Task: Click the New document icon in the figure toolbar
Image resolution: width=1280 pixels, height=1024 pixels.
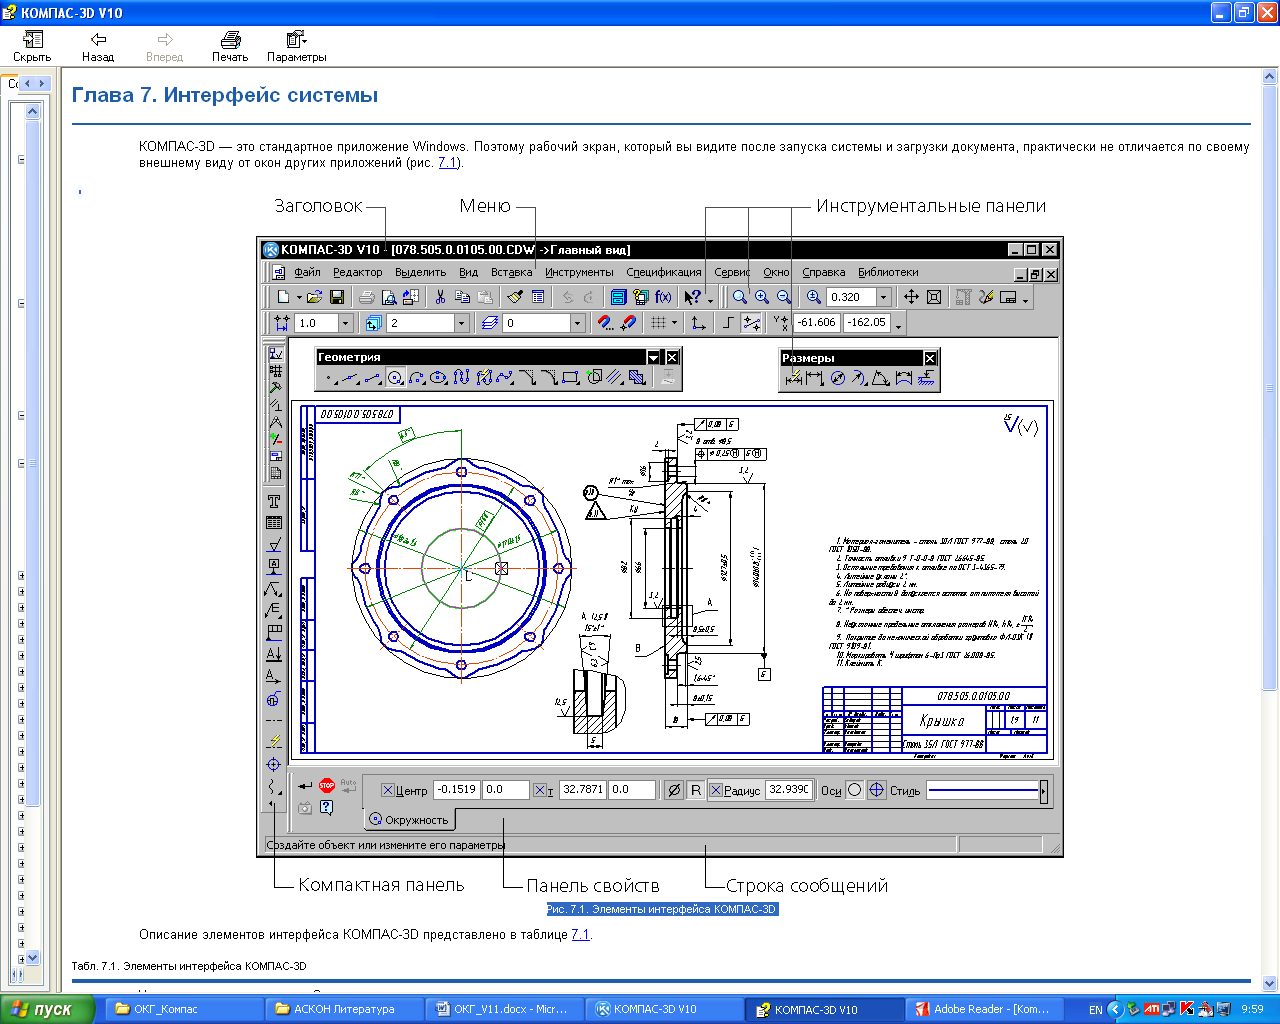Action: pyautogui.click(x=284, y=297)
